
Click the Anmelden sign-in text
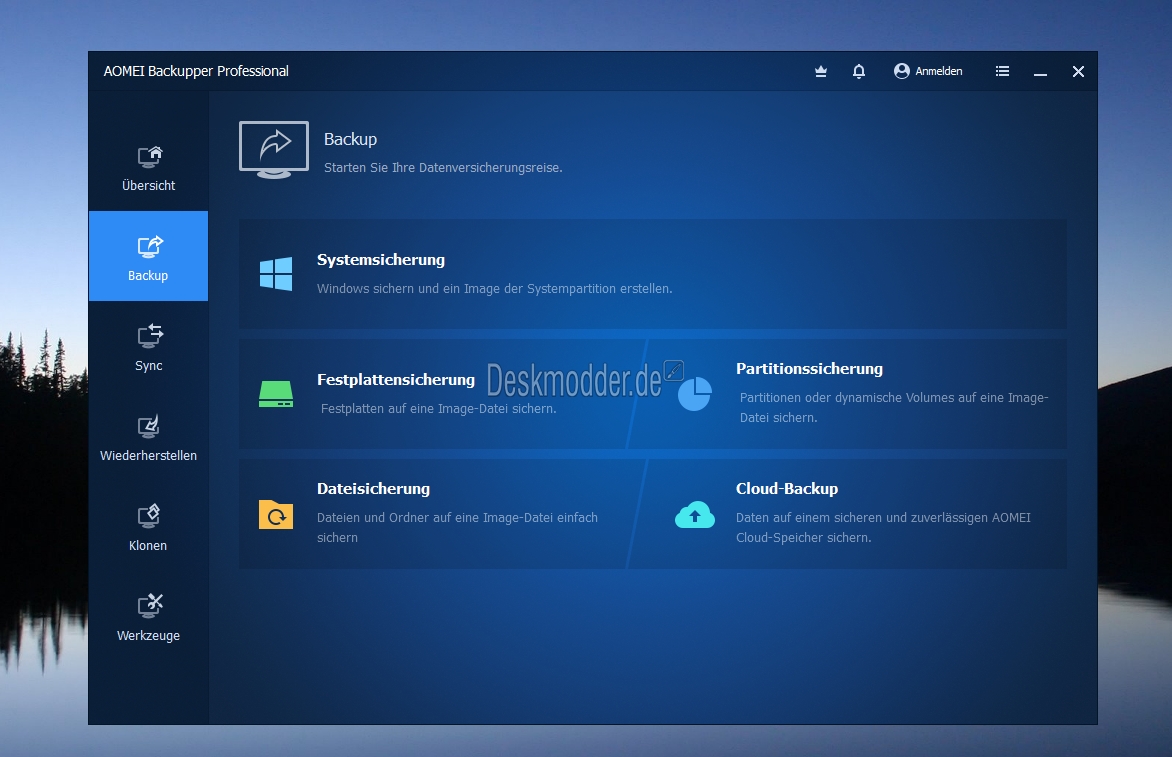(x=939, y=71)
